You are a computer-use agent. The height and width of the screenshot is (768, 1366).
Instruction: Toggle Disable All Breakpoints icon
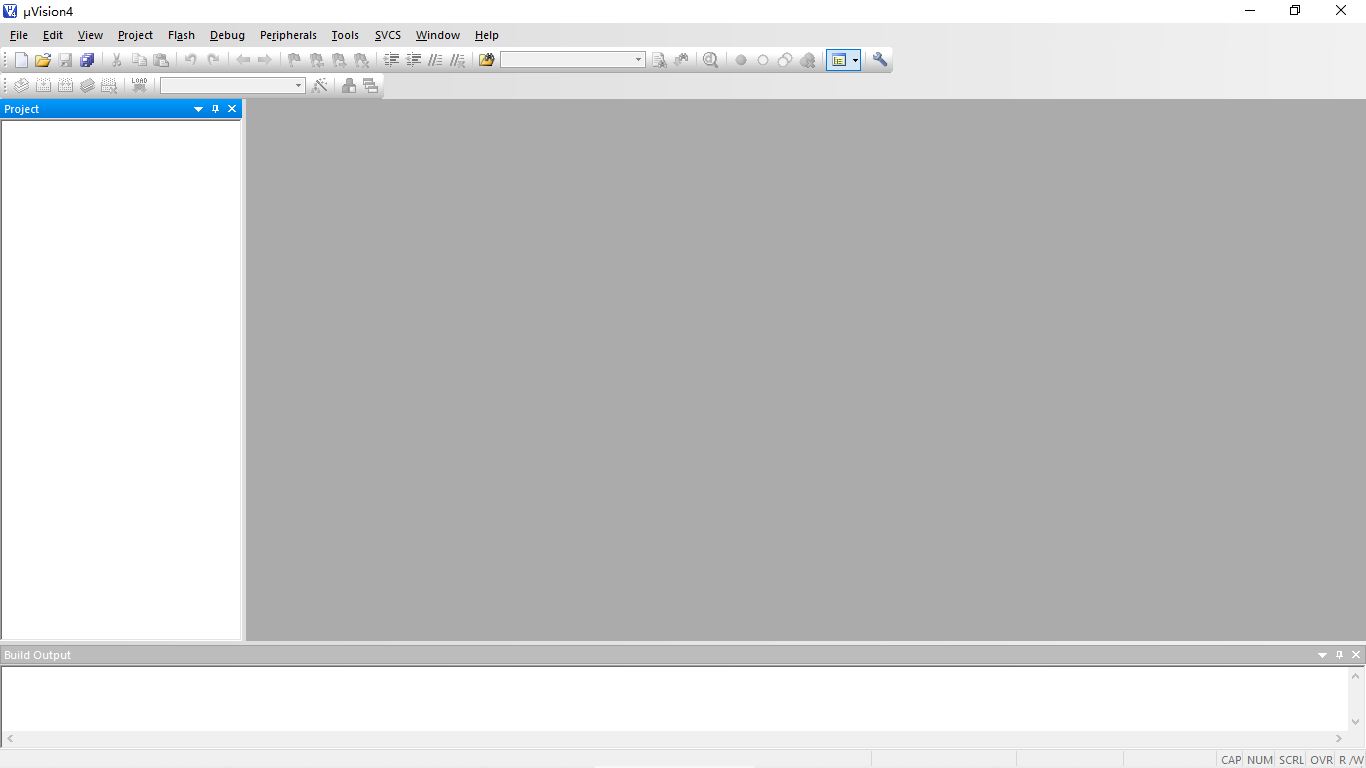point(785,60)
